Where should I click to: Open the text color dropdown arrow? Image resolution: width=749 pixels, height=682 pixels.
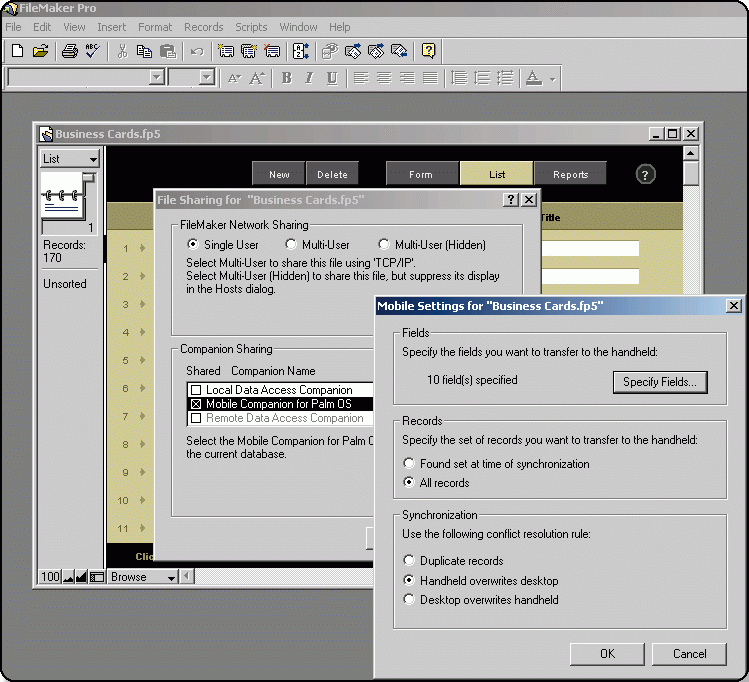pyautogui.click(x=552, y=79)
